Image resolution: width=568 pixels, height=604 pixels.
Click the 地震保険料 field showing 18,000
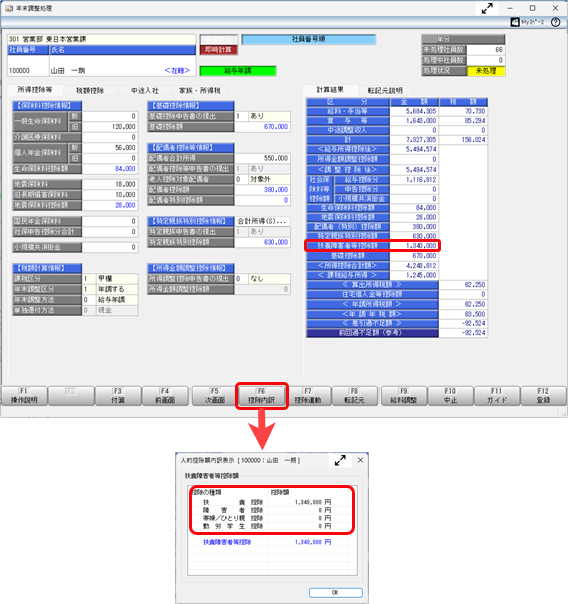109,184
